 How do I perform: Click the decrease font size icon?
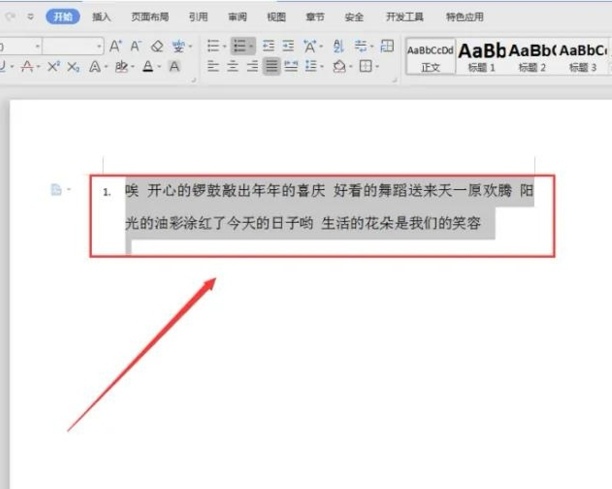(x=135, y=46)
